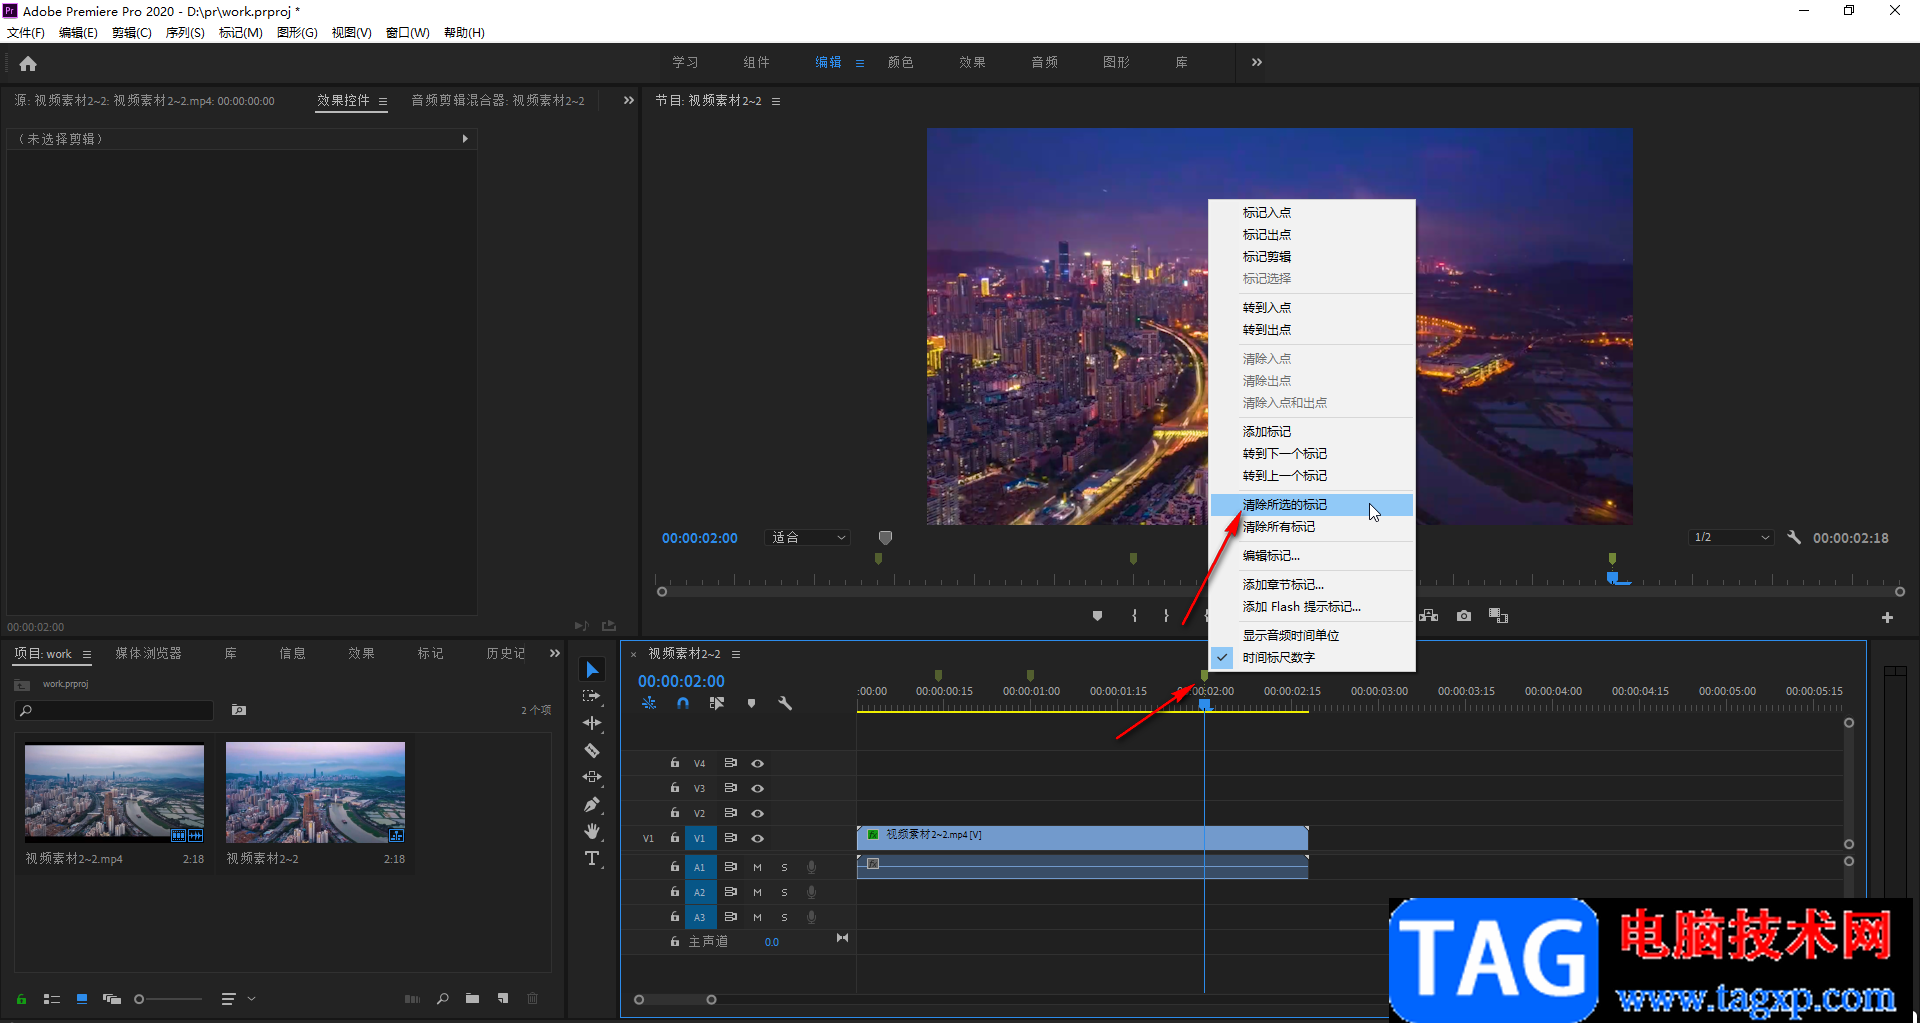Click the new bin folder icon
The height and width of the screenshot is (1023, 1920).
(472, 998)
